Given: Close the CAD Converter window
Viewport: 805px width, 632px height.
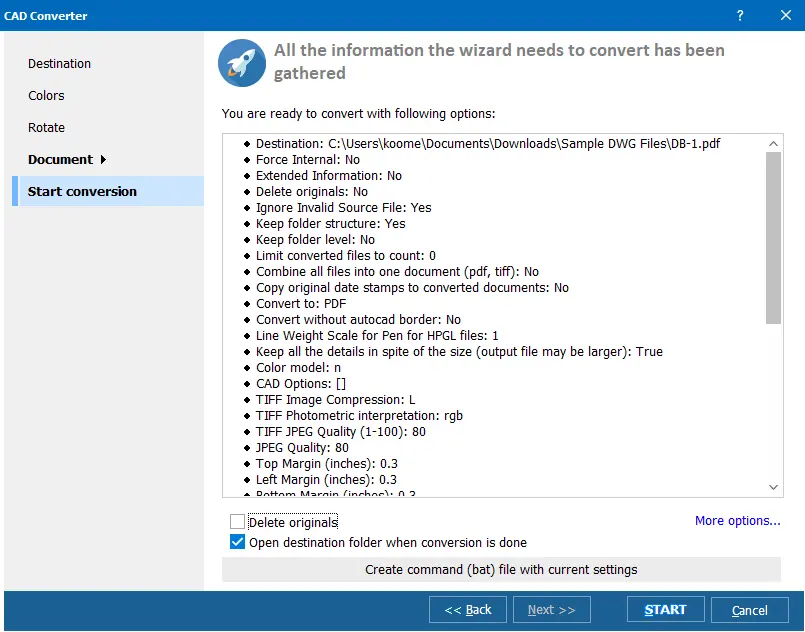Looking at the screenshot, I should (785, 15).
